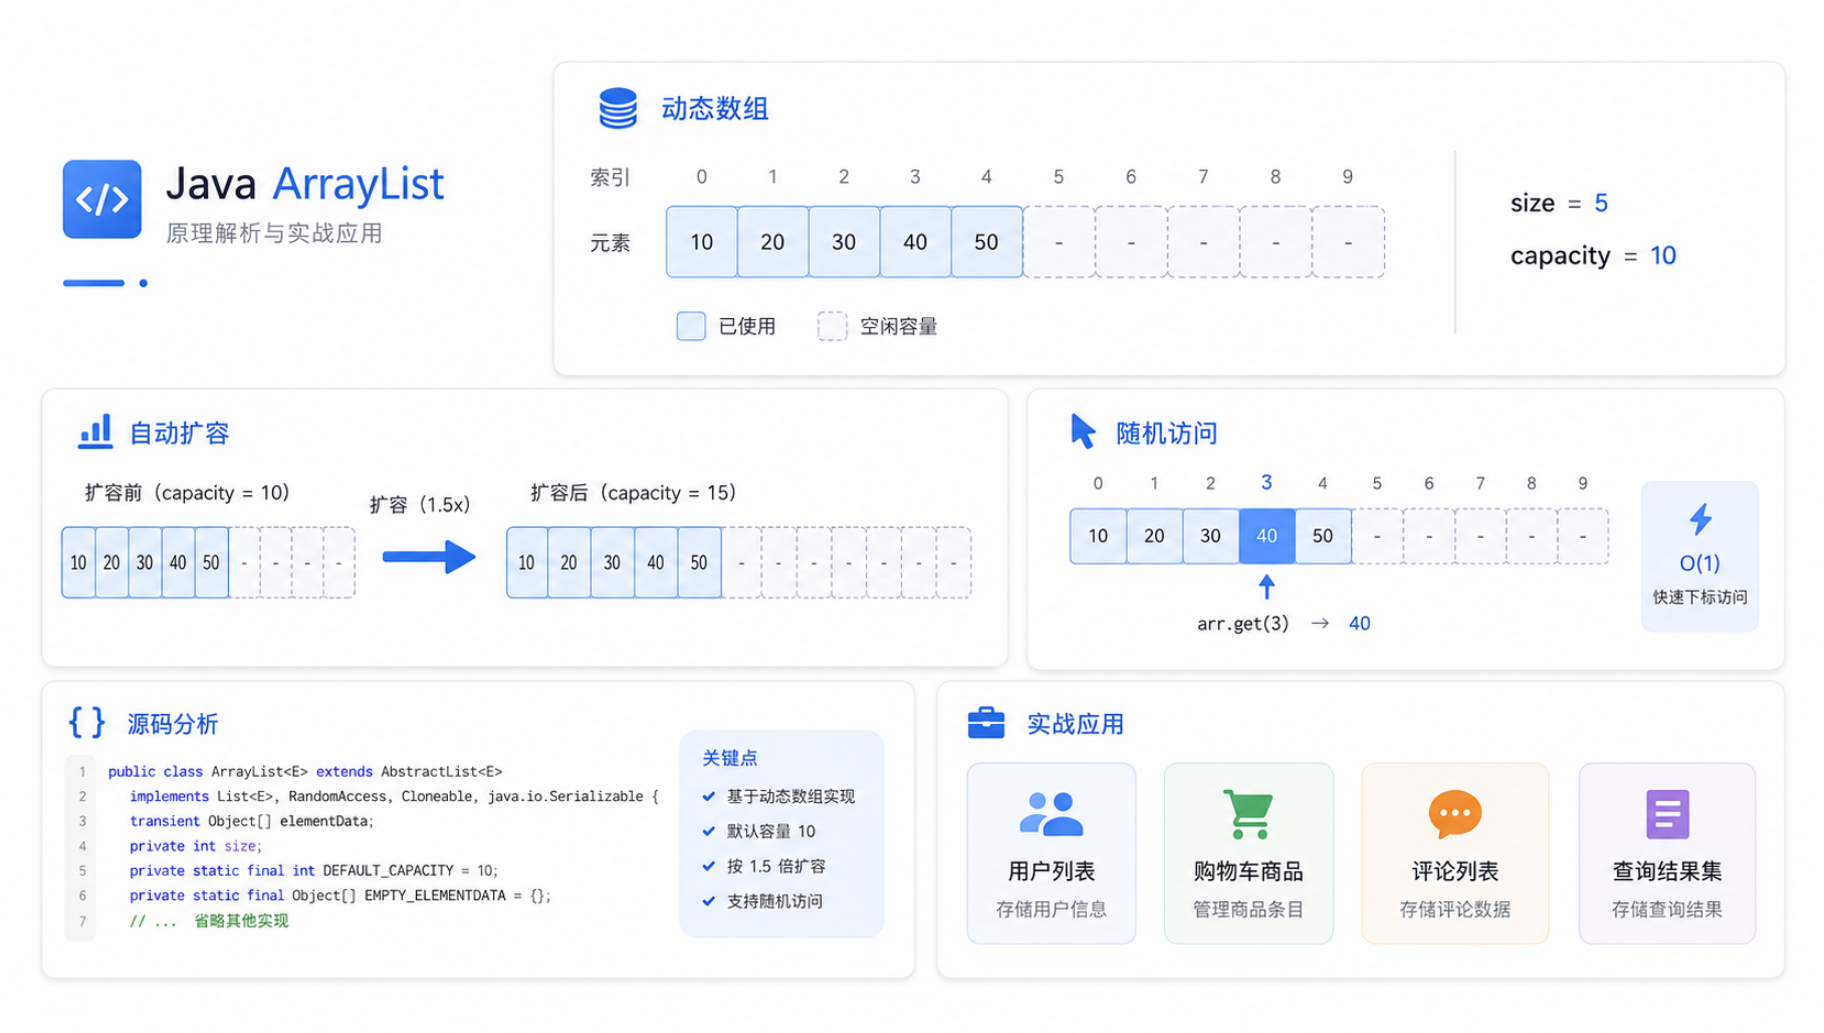1824x1033 pixels.
Task: Click the big blue 扩容 right arrow
Action: [x=429, y=557]
